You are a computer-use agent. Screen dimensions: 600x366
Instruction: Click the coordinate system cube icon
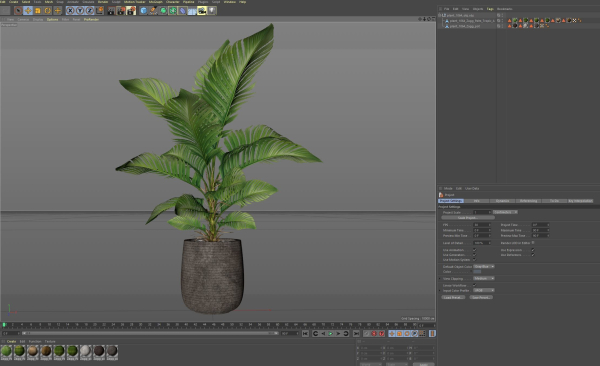point(99,11)
